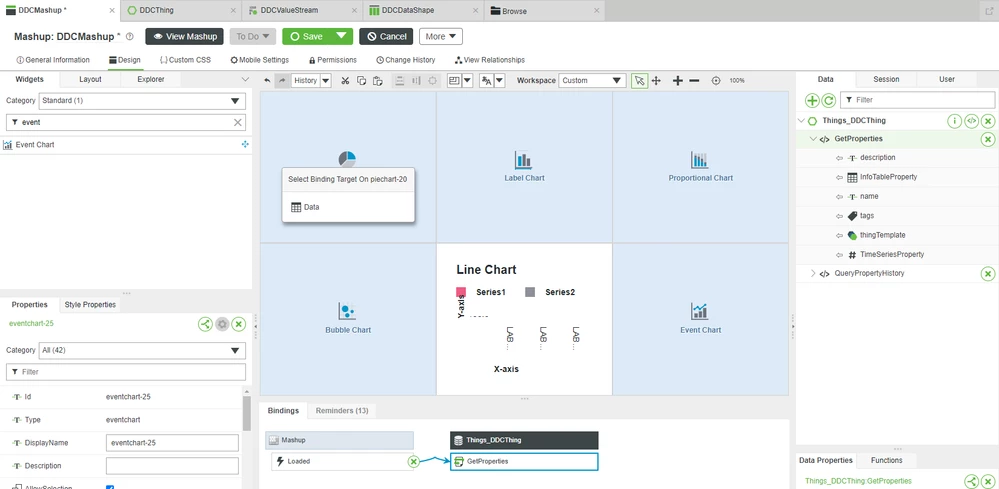Click the undo arrow in the workspace toolbar
The width and height of the screenshot is (999, 489).
(268, 81)
